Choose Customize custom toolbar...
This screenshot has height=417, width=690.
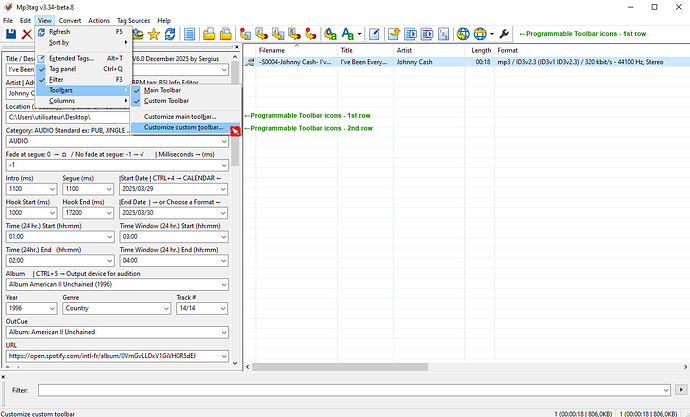click(185, 128)
